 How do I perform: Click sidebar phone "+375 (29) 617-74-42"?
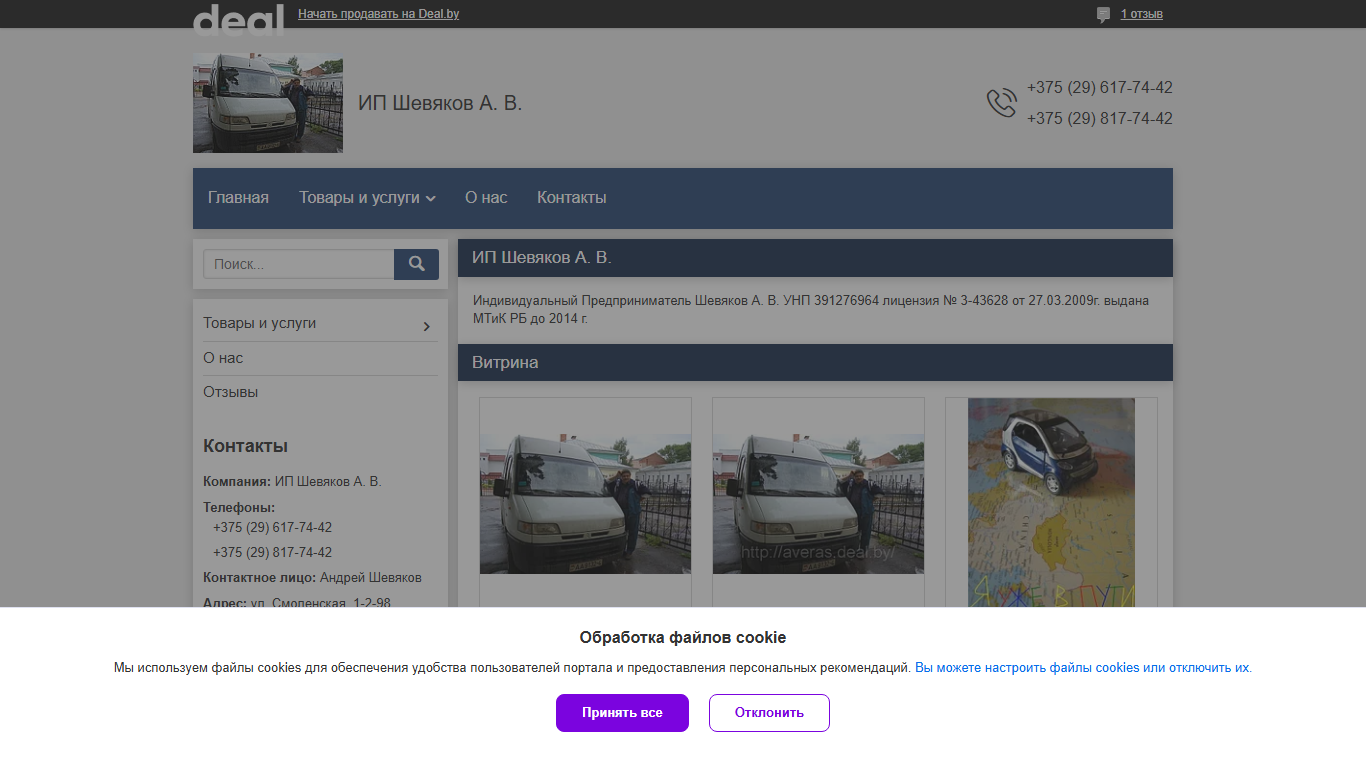coord(272,527)
